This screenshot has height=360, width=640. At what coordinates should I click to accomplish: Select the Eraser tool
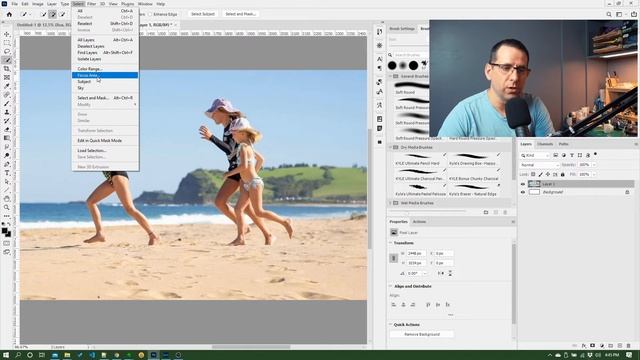point(7,129)
